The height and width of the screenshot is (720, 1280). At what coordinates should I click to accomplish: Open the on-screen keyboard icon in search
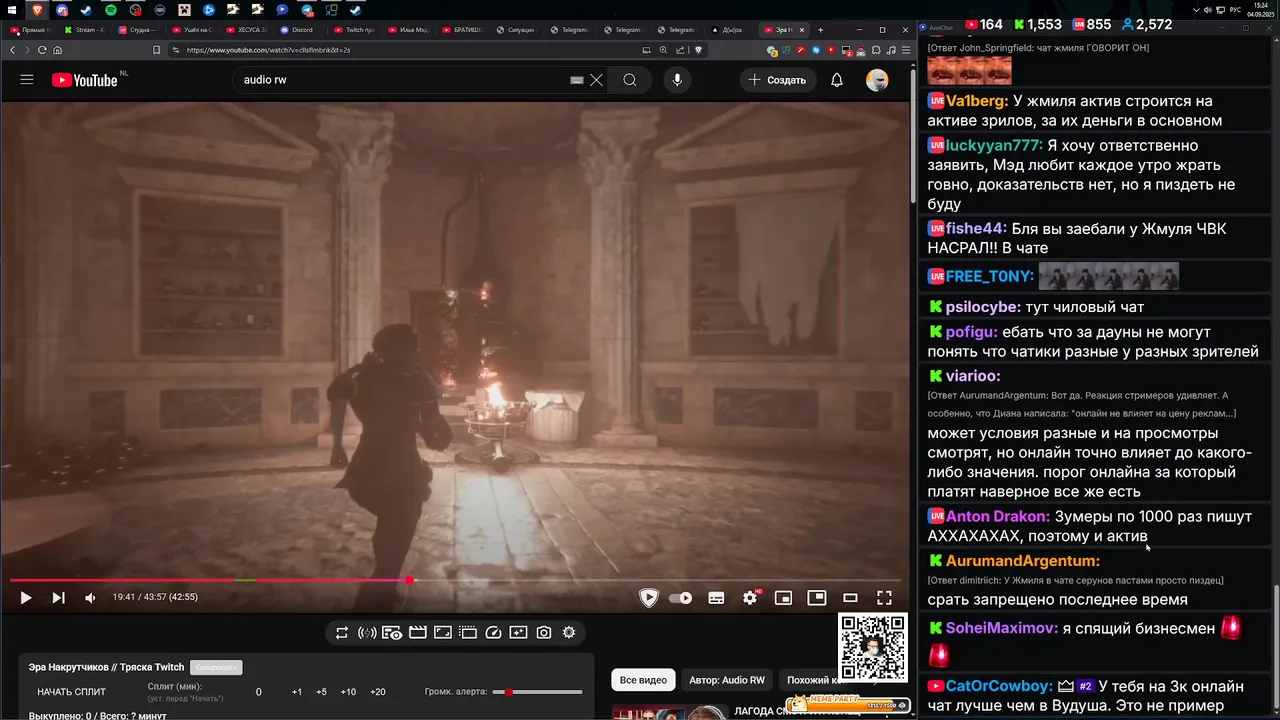[577, 80]
